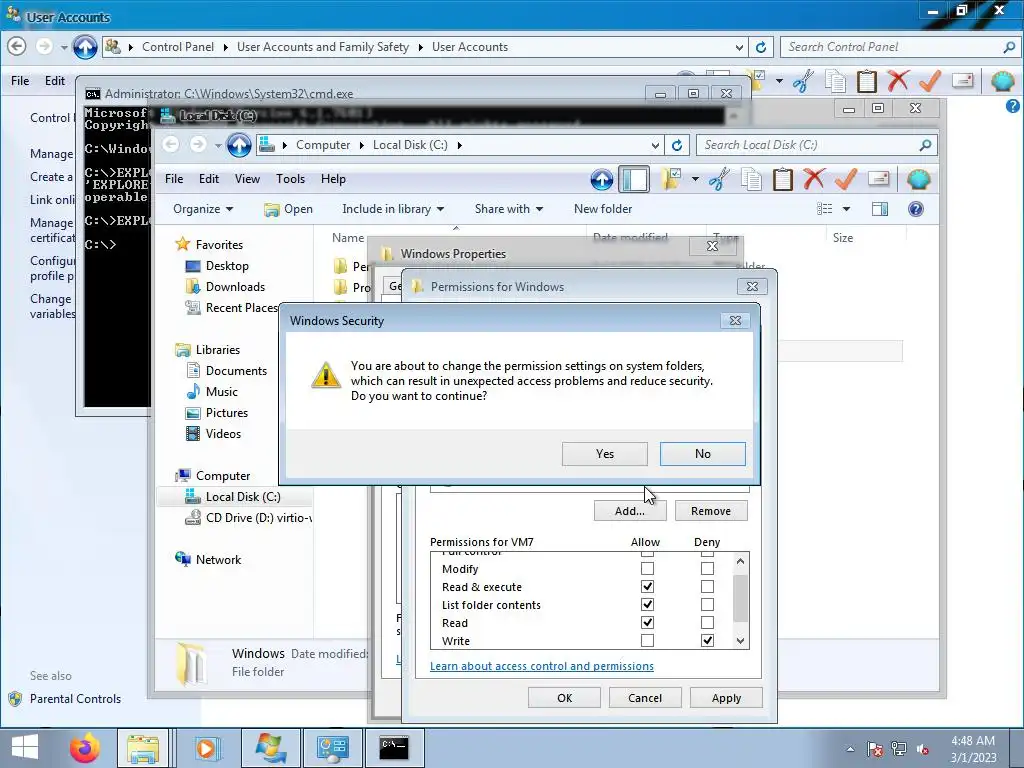Click the blue Up button in User Accounts window
Viewport: 1024px width, 768px height.
(x=85, y=47)
